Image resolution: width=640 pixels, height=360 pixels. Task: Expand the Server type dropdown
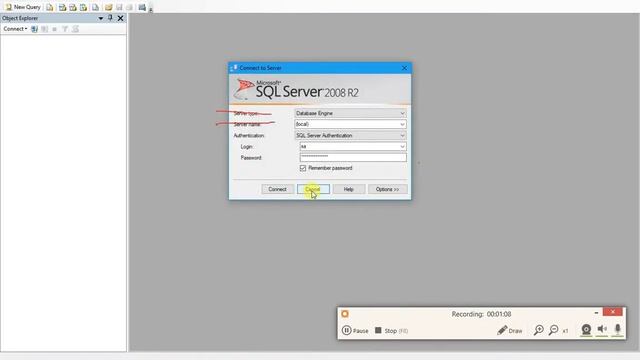click(x=402, y=113)
